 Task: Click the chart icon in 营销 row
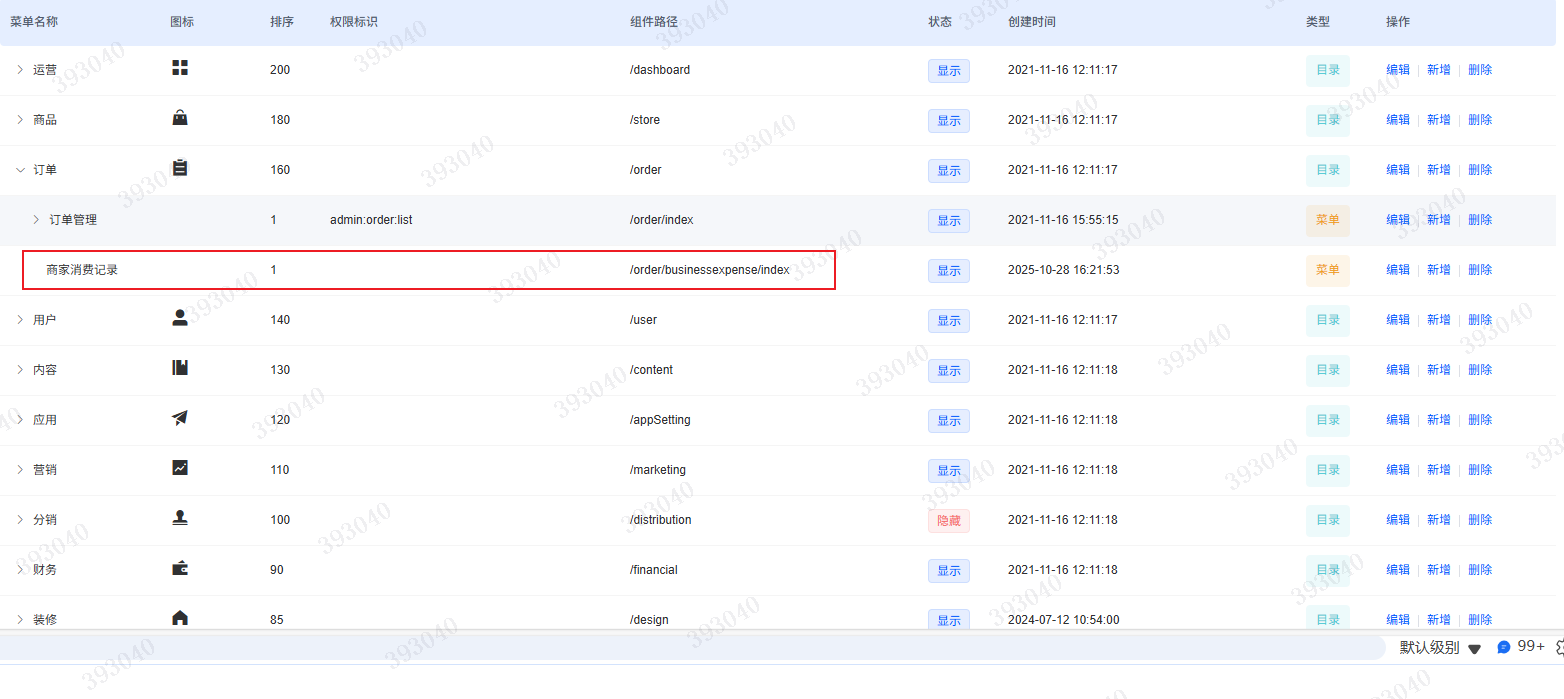180,468
